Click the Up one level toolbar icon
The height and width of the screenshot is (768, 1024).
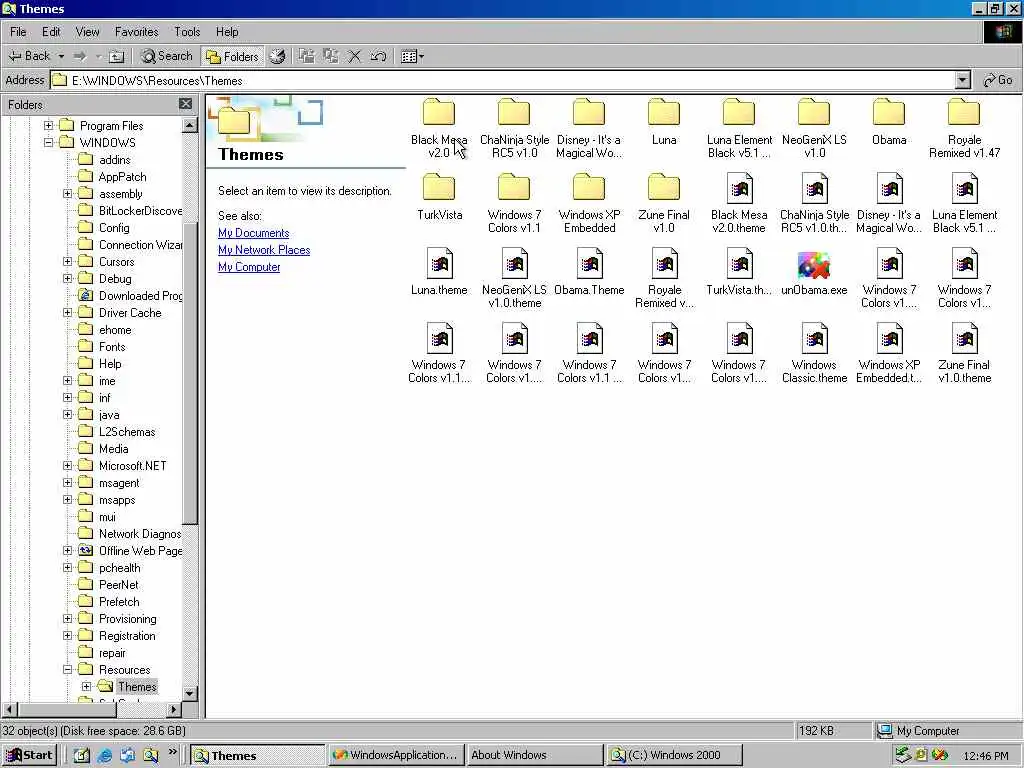[116, 57]
